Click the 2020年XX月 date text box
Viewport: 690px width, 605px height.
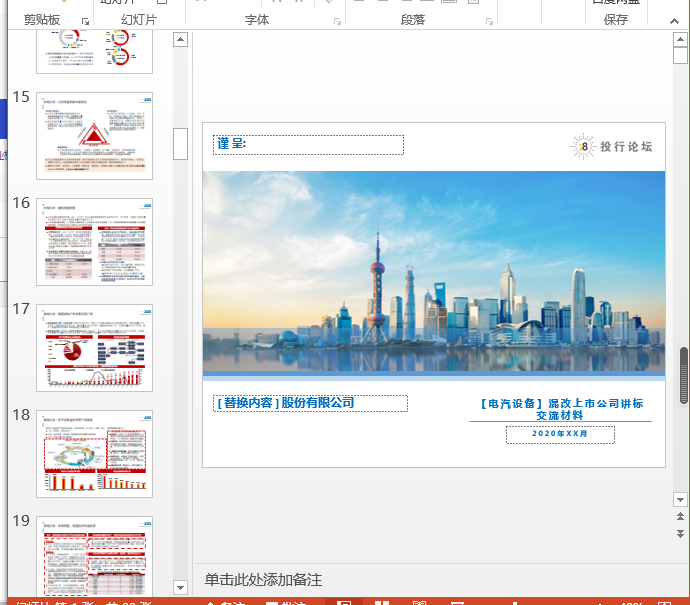click(560, 435)
